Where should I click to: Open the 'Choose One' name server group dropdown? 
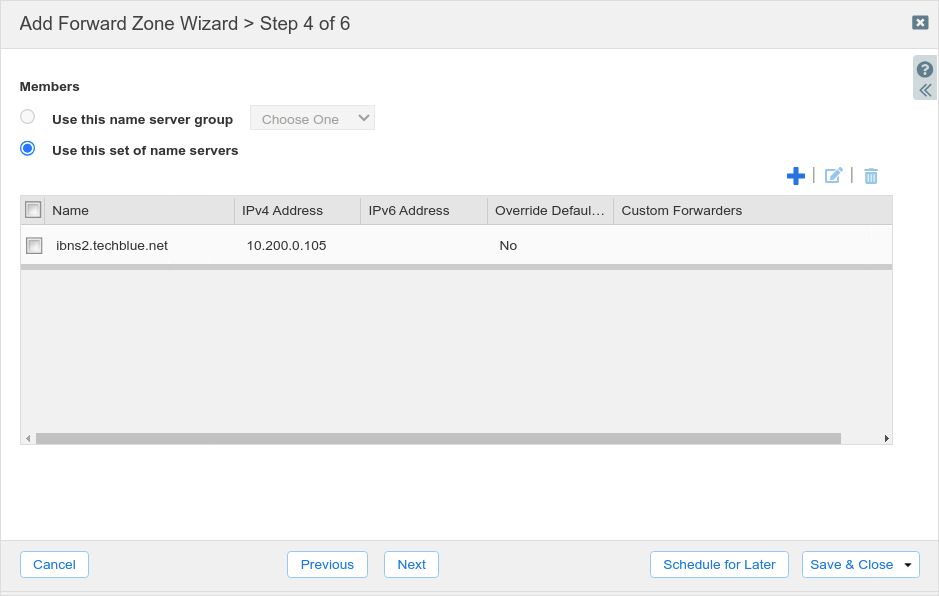(312, 119)
